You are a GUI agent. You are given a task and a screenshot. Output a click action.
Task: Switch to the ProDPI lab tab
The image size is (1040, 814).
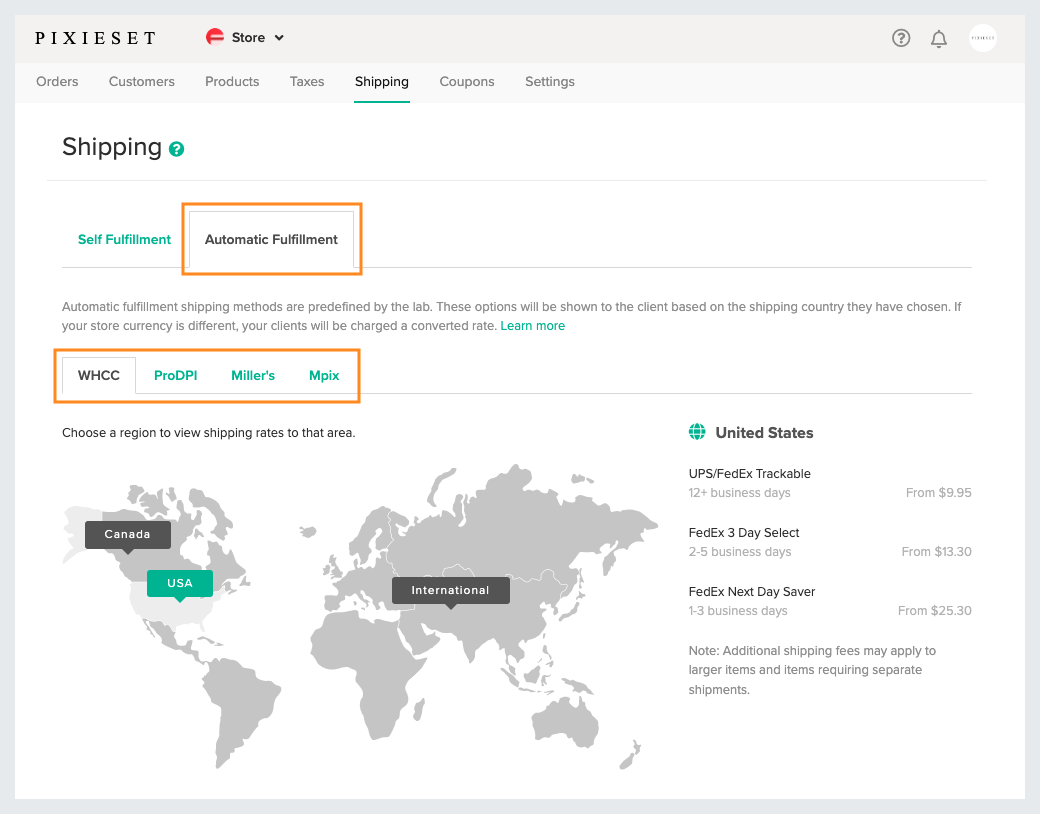point(176,375)
